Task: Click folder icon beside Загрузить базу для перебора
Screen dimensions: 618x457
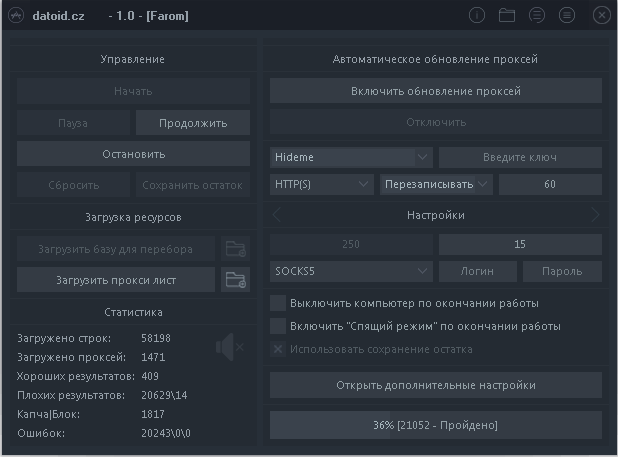Action: tap(235, 248)
